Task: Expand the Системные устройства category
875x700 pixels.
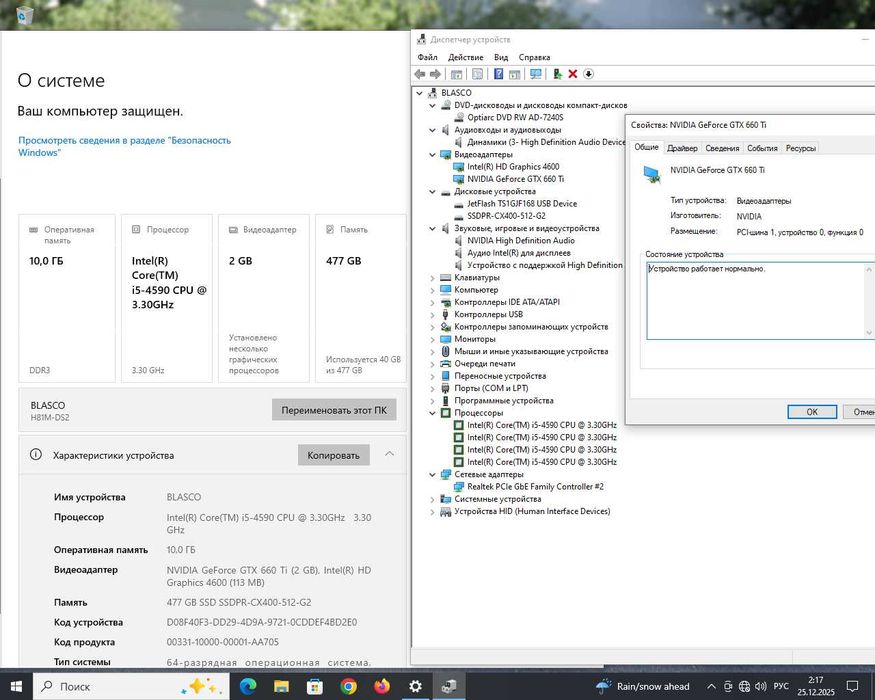Action: point(432,499)
